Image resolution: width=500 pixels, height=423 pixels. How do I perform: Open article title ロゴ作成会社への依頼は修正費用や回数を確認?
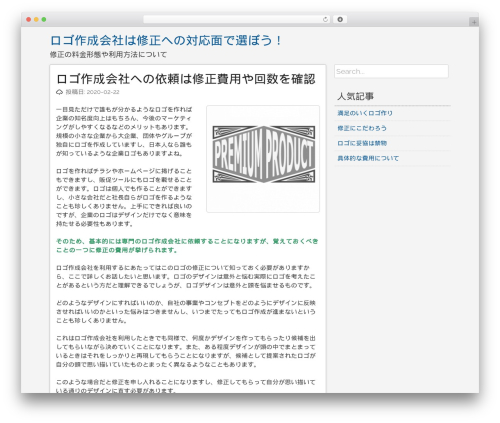(x=186, y=79)
